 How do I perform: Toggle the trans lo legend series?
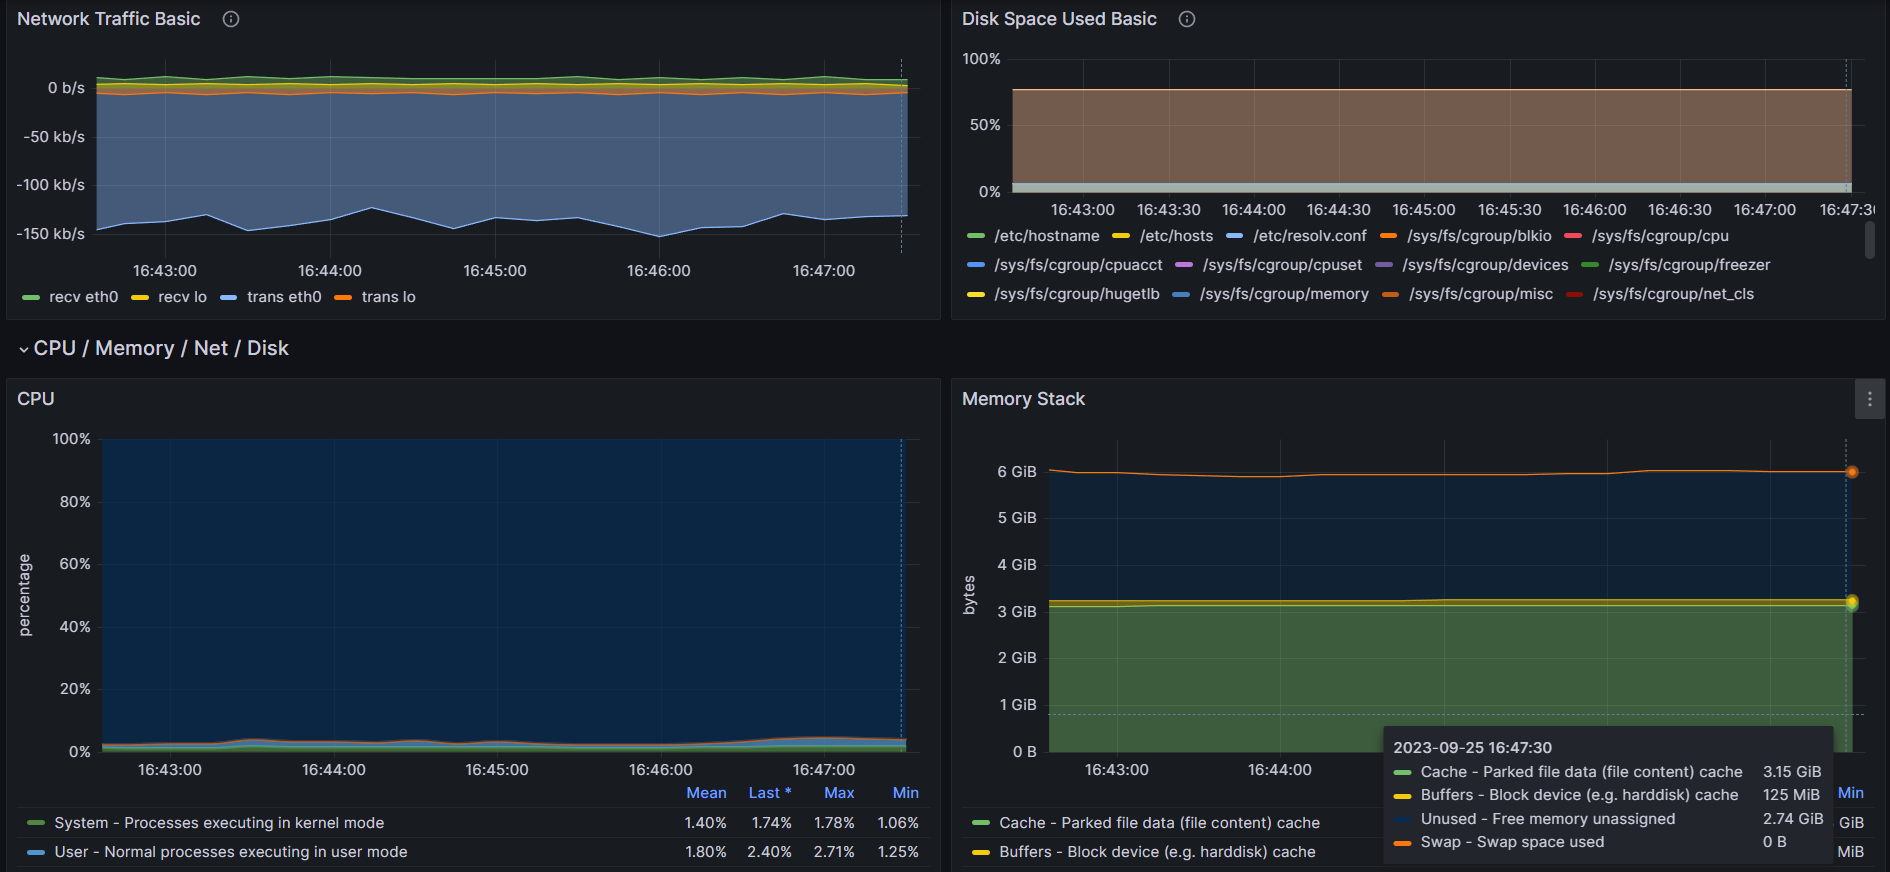pos(388,297)
